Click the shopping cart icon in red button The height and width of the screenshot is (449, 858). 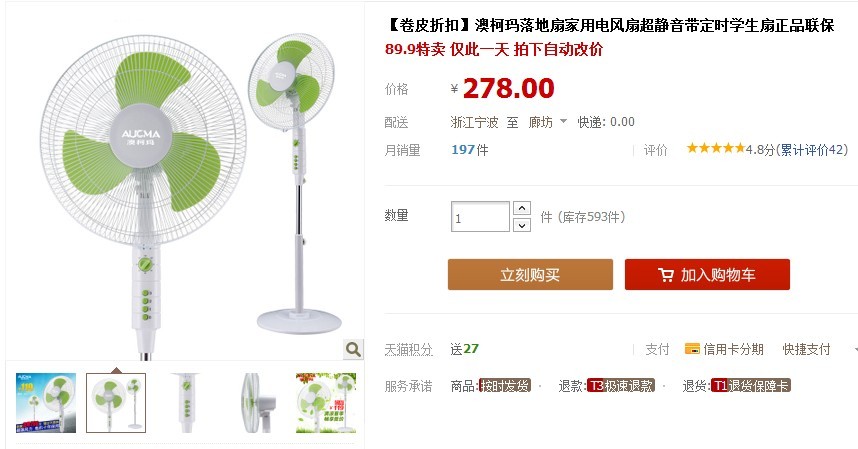(x=665, y=275)
